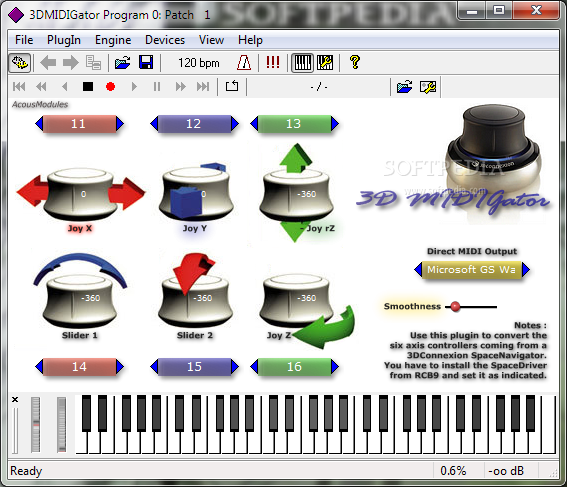
Task: Jump to start of the sequence
Action: click(x=19, y=87)
